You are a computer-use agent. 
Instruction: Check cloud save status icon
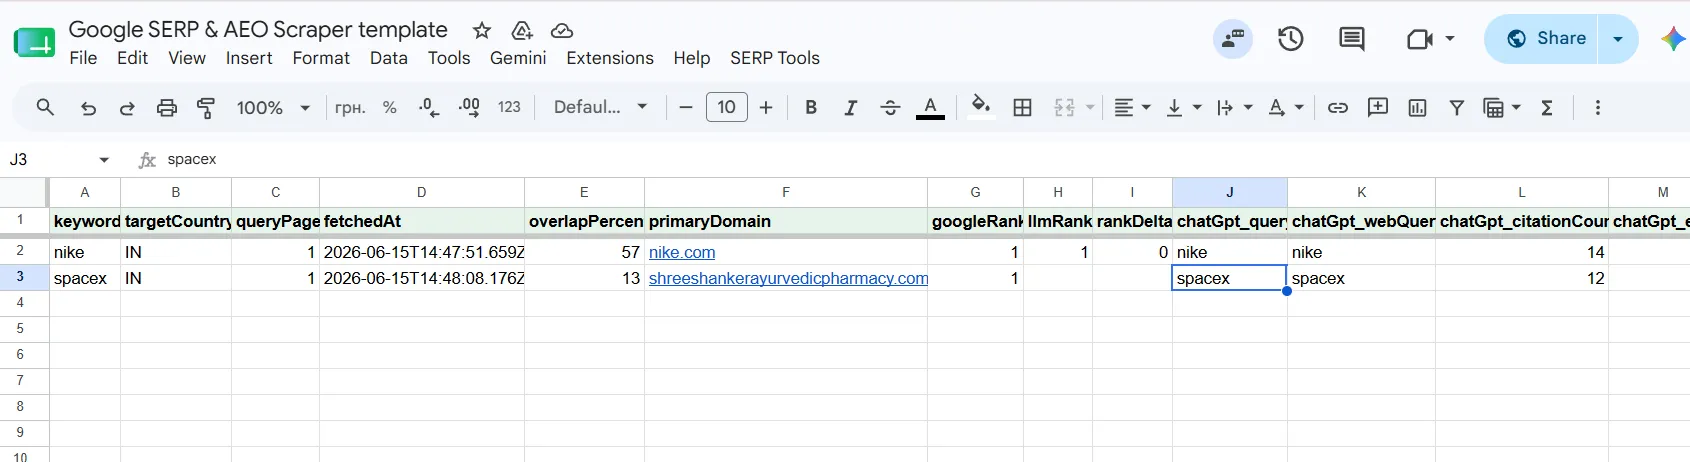coord(562,30)
